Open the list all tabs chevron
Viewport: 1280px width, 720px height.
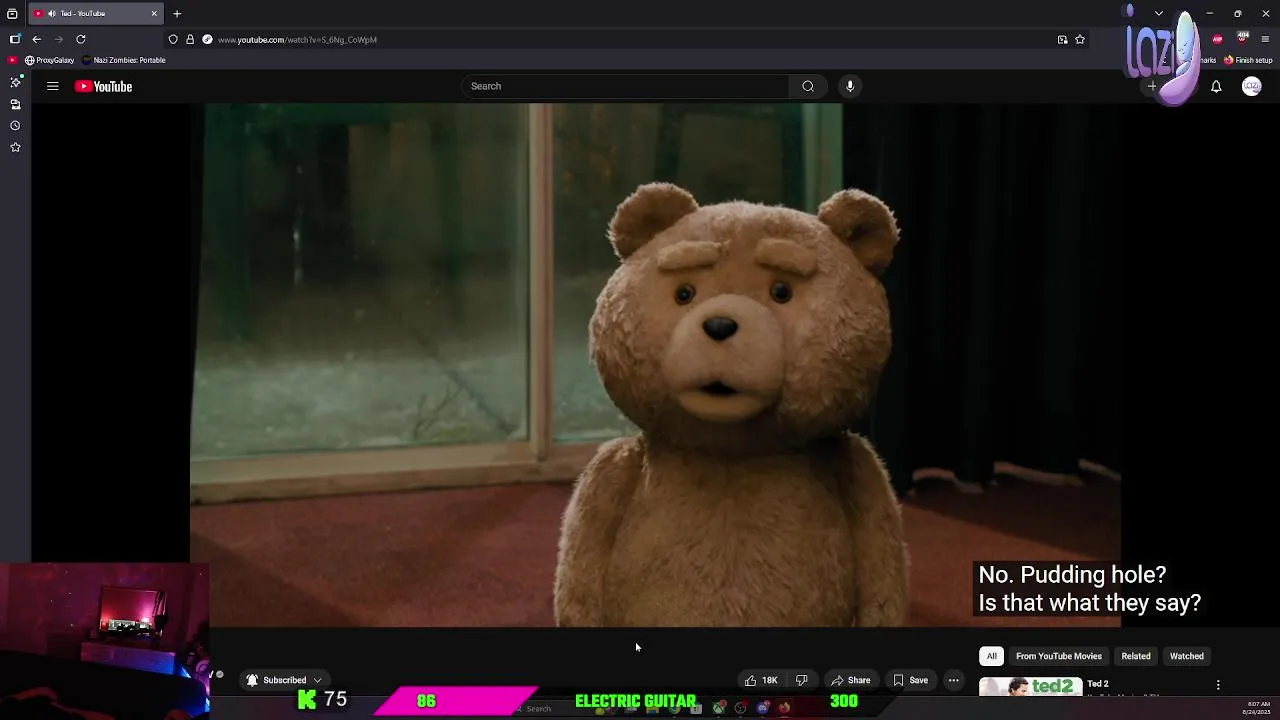(1158, 13)
